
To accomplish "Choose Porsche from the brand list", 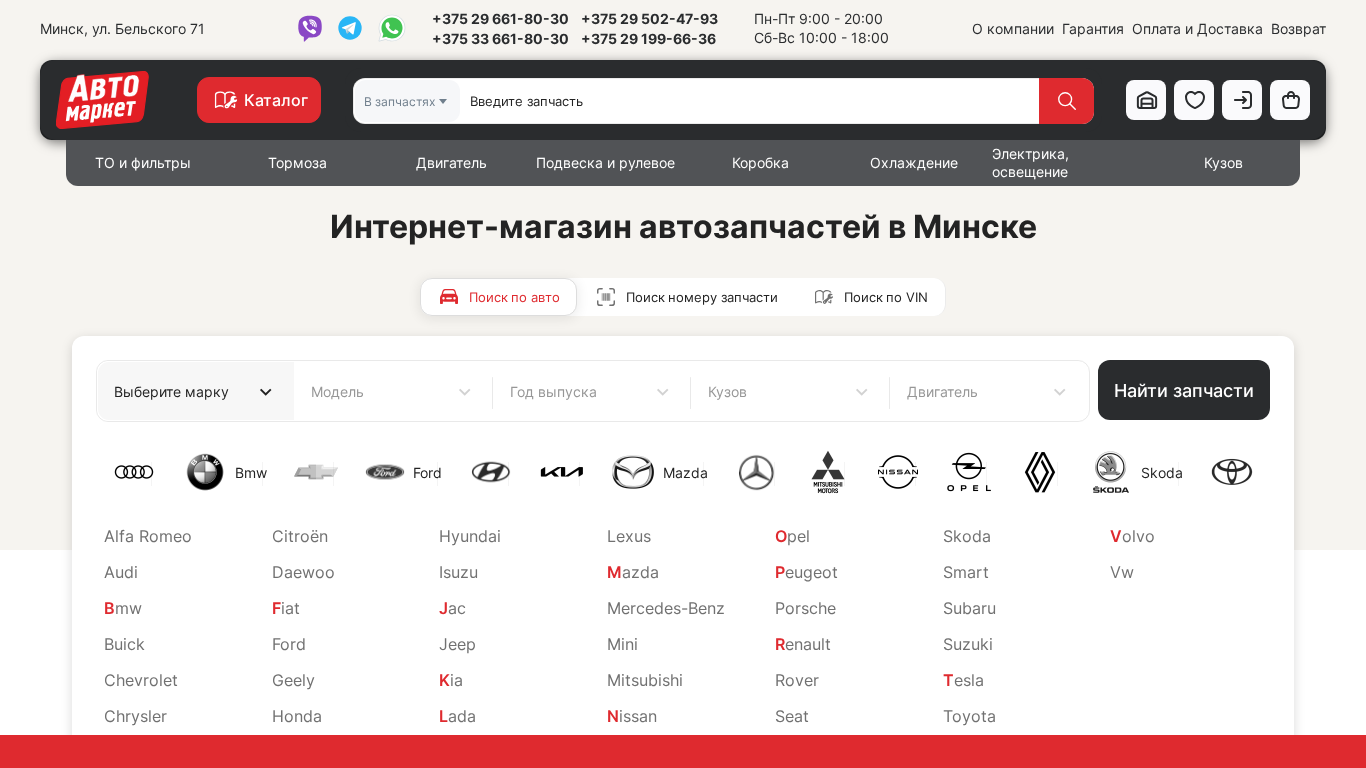I will 805,608.
